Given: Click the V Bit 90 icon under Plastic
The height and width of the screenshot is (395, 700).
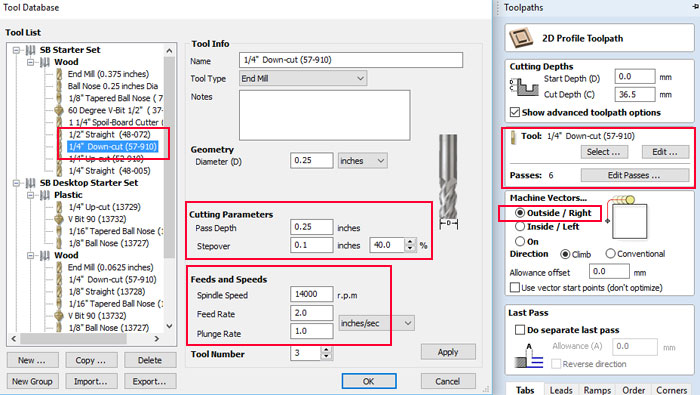Looking at the screenshot, I should point(59,219).
